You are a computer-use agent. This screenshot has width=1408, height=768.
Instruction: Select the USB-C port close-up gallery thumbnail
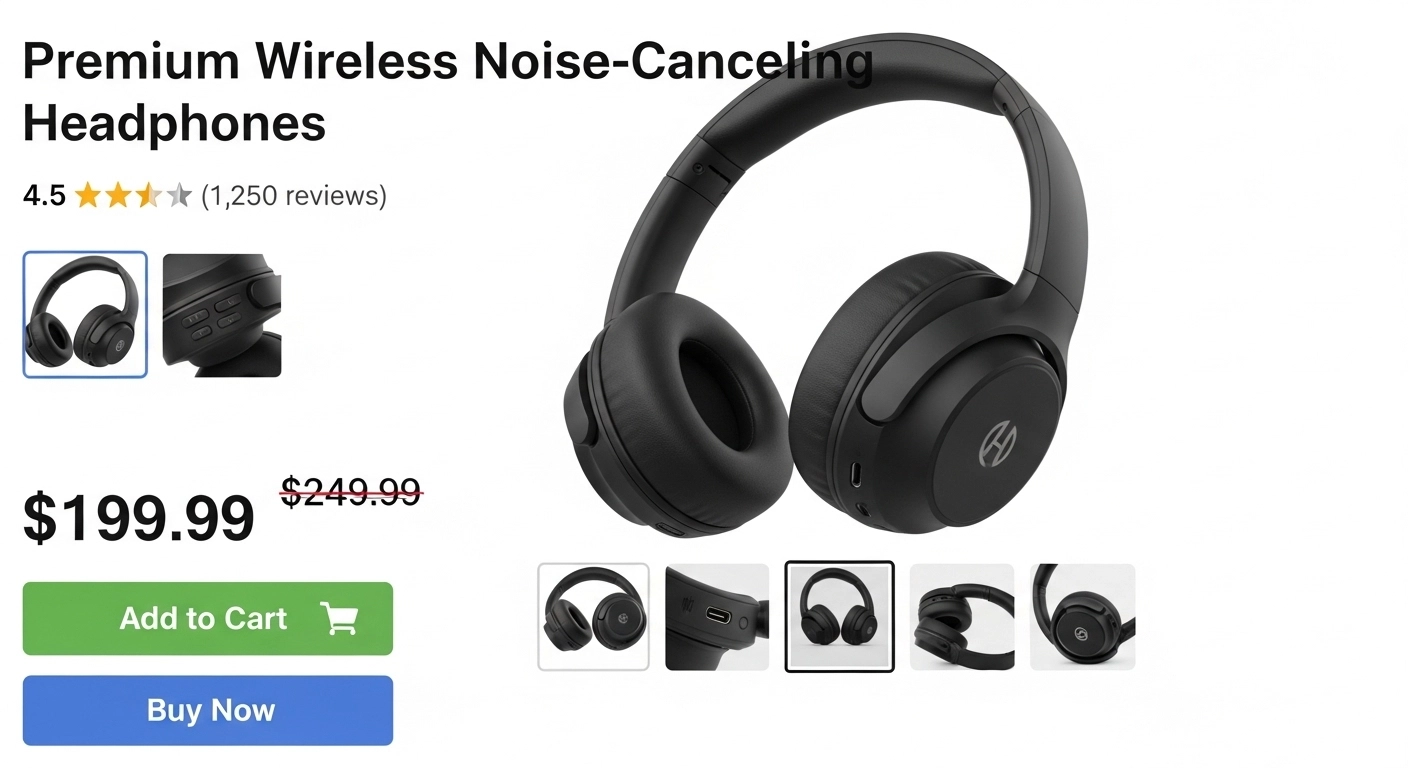coord(717,617)
